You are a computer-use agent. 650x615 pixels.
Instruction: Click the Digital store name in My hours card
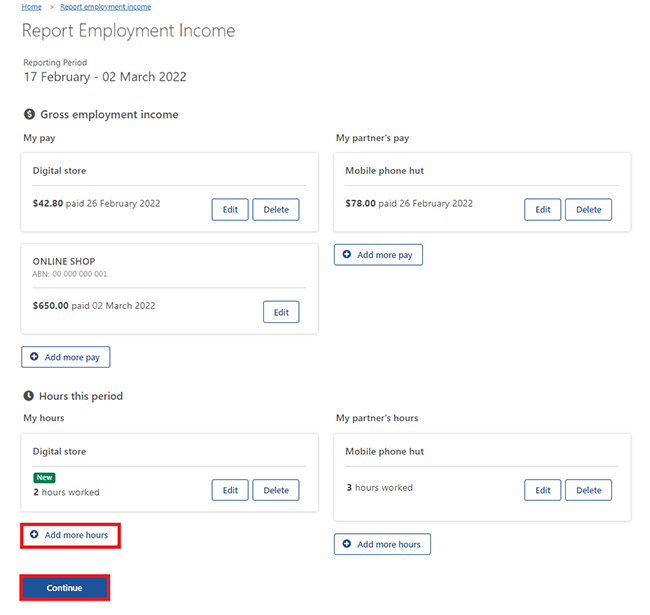click(60, 451)
